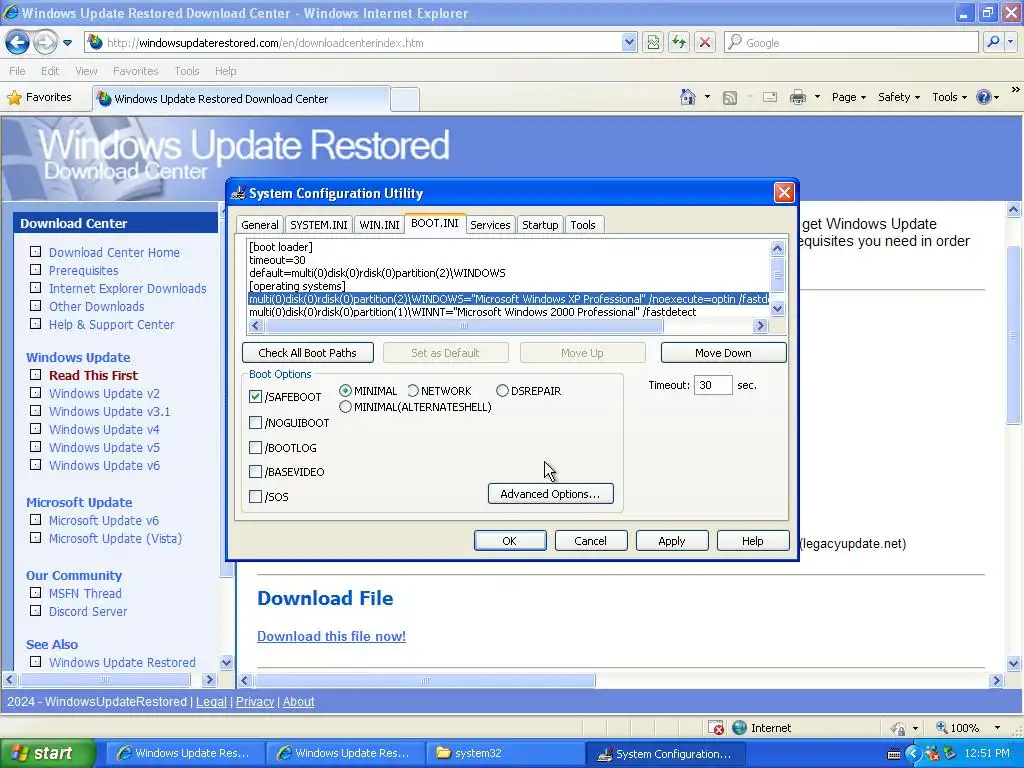This screenshot has width=1024, height=768.
Task: Click the Apply button
Action: click(x=672, y=541)
